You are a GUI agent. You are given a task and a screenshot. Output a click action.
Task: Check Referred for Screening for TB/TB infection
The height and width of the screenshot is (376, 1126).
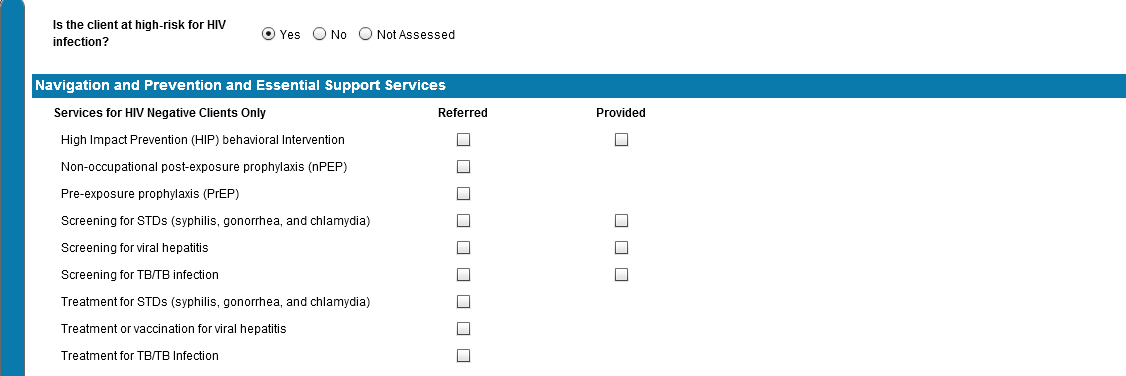pos(463,274)
